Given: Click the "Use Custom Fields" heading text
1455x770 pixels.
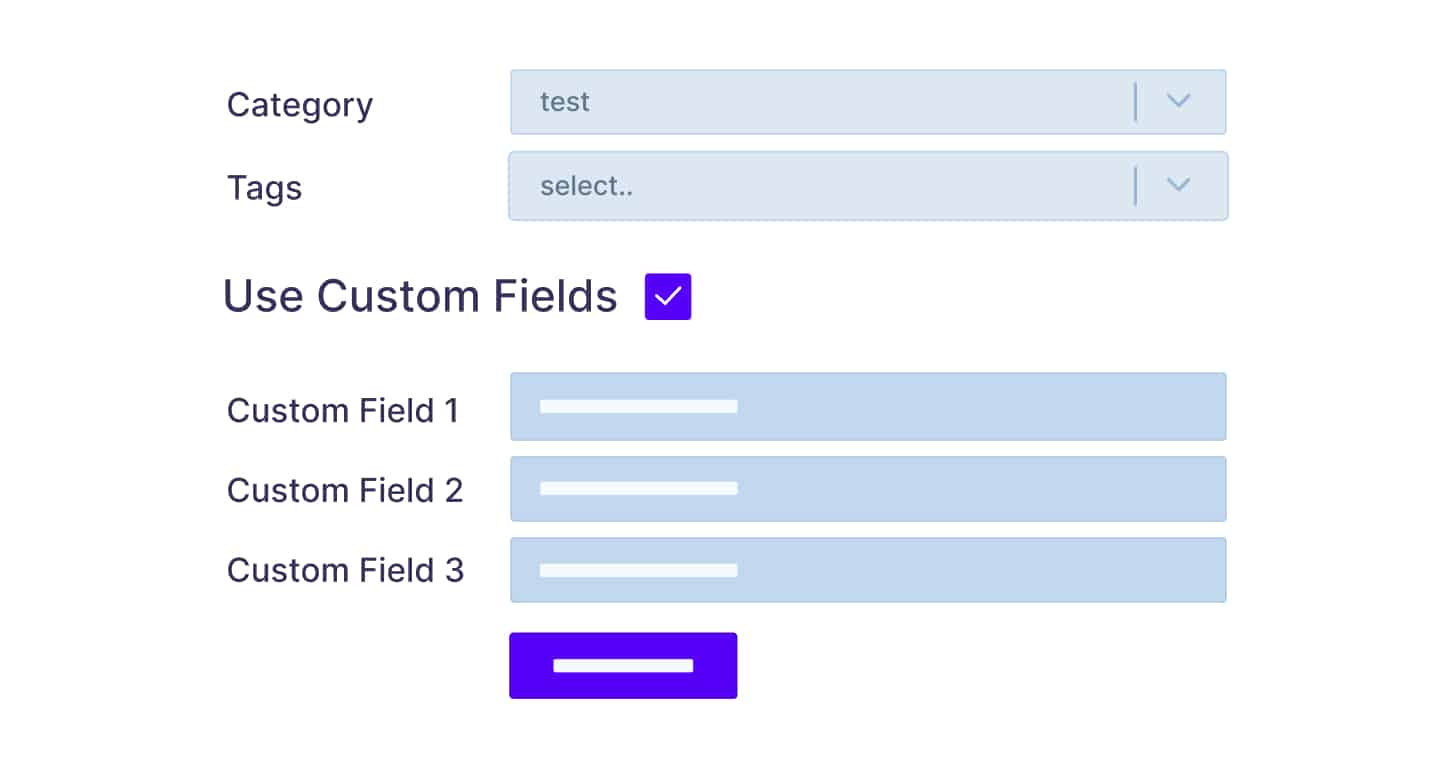Looking at the screenshot, I should 420,296.
